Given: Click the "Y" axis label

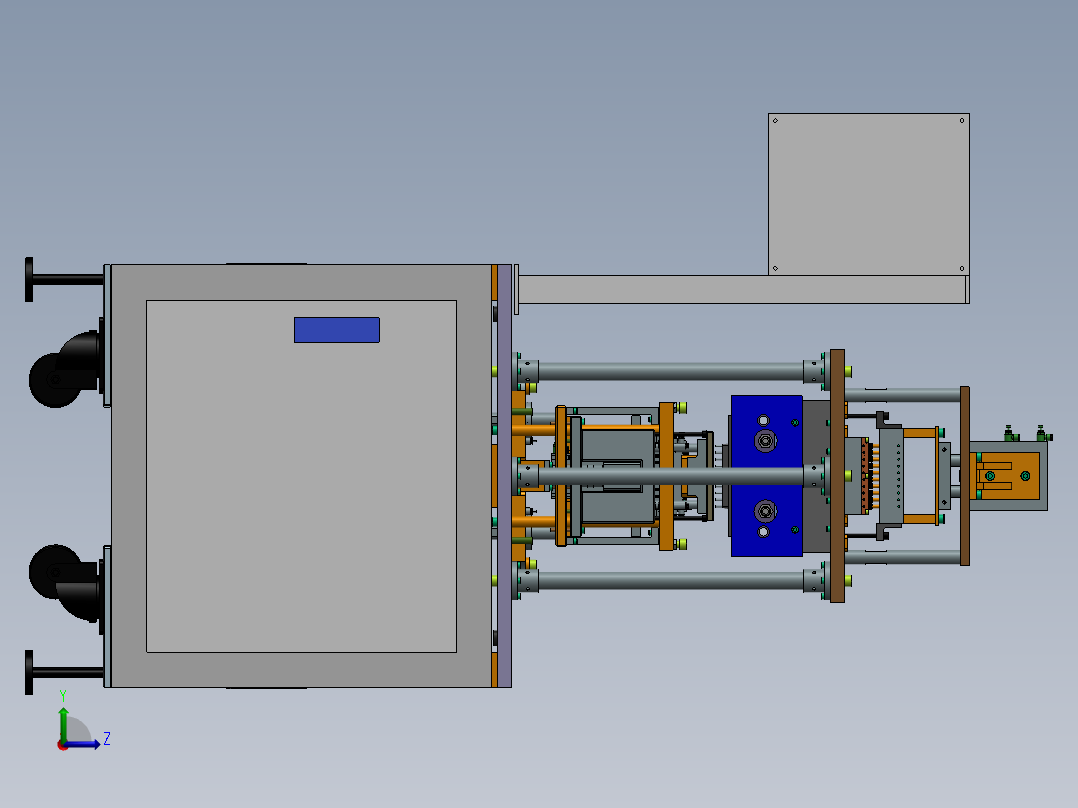Looking at the screenshot, I should 63,696.
